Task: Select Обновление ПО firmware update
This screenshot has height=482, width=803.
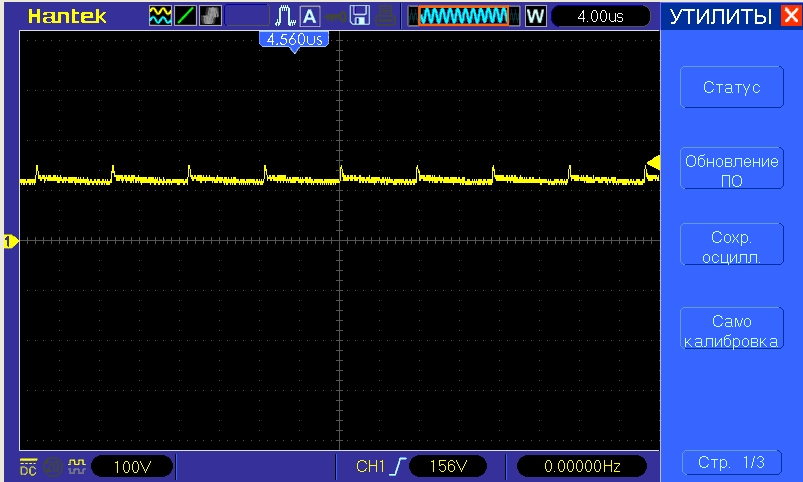Action: pyautogui.click(x=731, y=170)
